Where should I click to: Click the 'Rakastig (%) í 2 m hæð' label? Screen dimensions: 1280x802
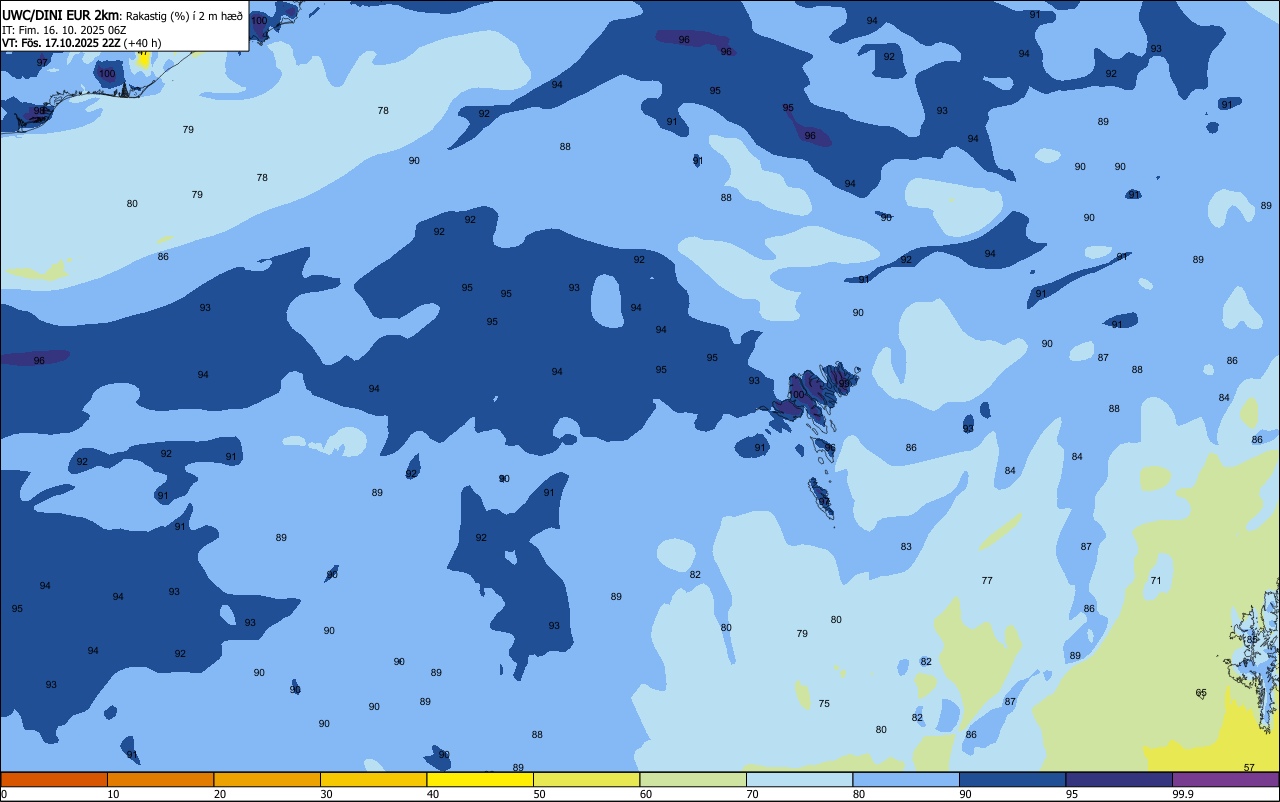point(184,15)
